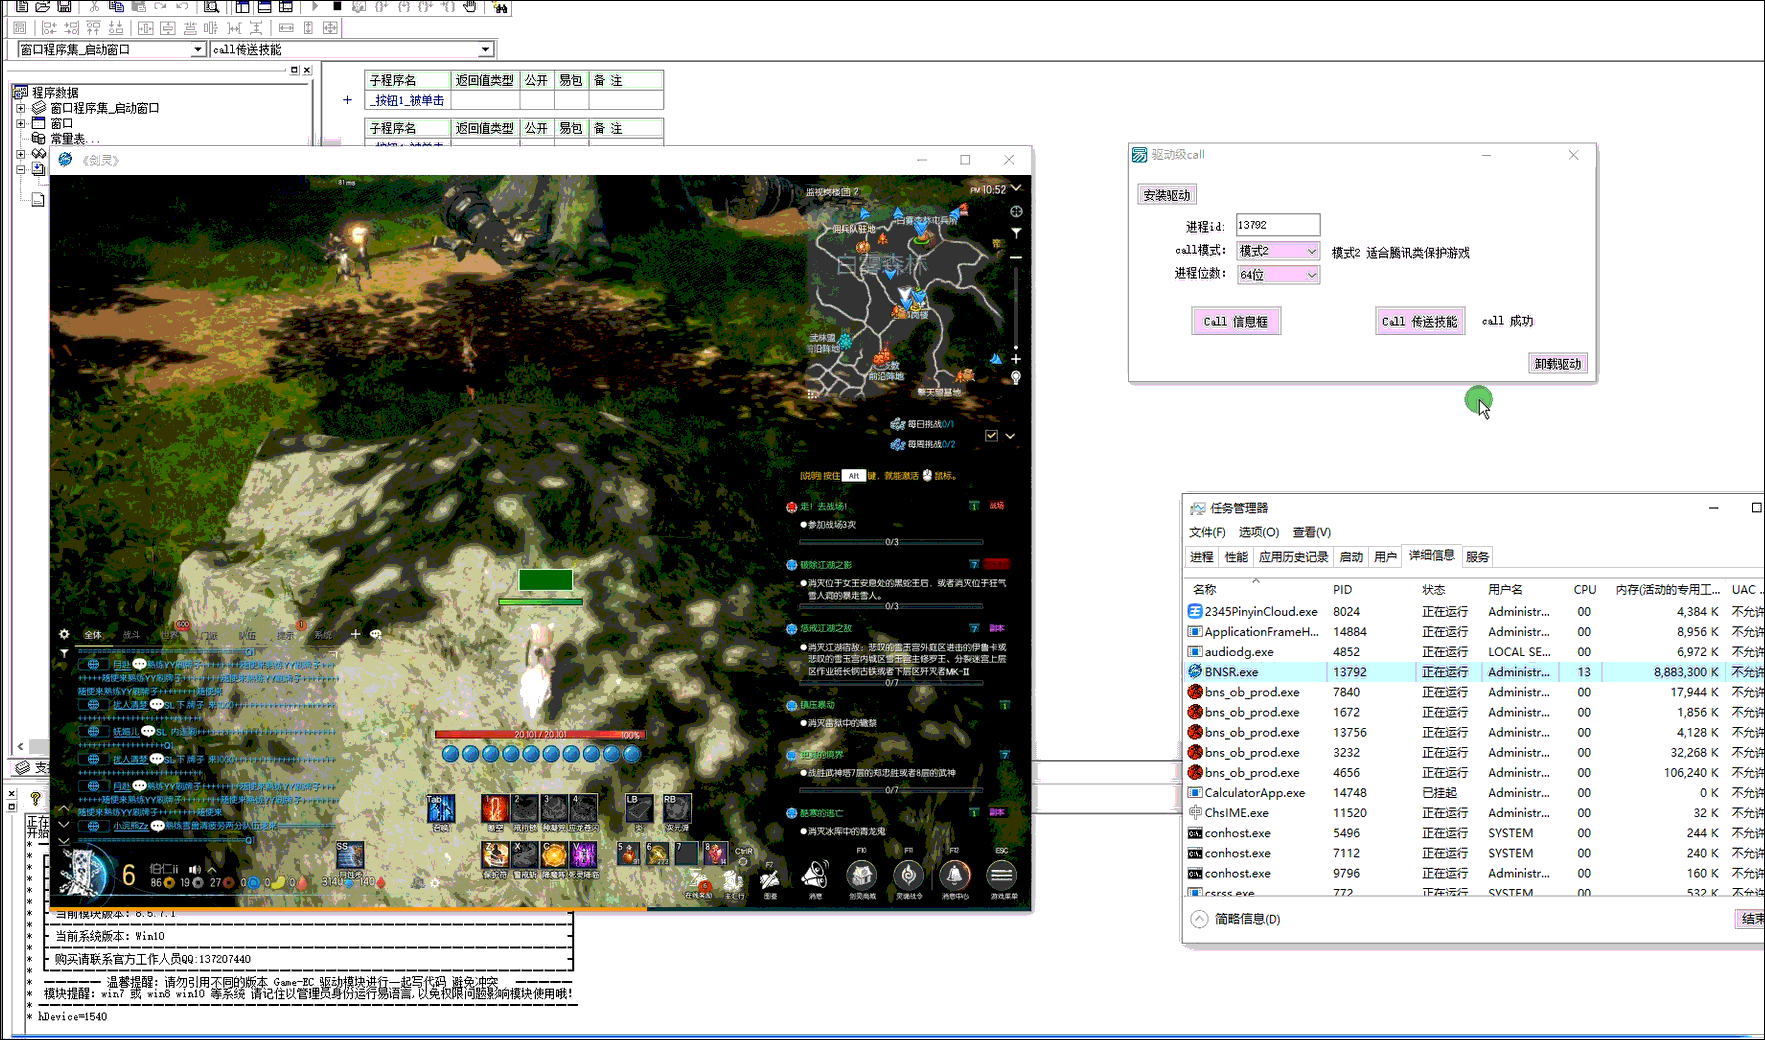Image resolution: width=1765 pixels, height=1040 pixels.
Task: Click the 进程id input field
Action: [x=1278, y=225]
